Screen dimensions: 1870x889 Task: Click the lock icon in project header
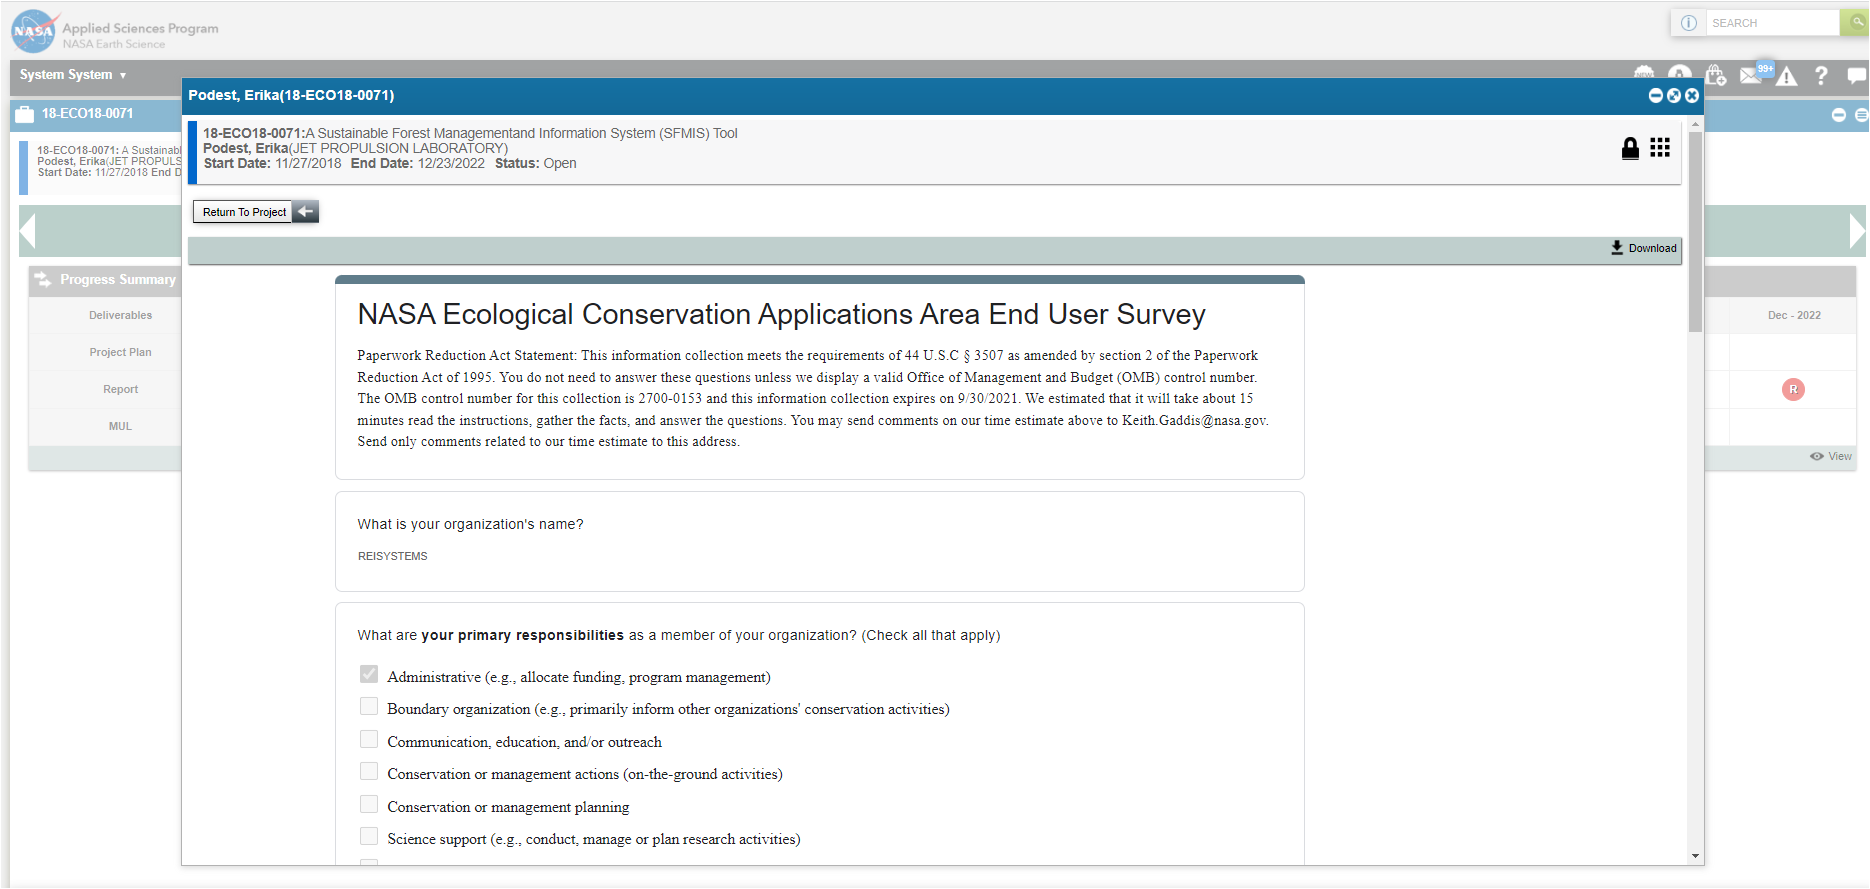1630,149
